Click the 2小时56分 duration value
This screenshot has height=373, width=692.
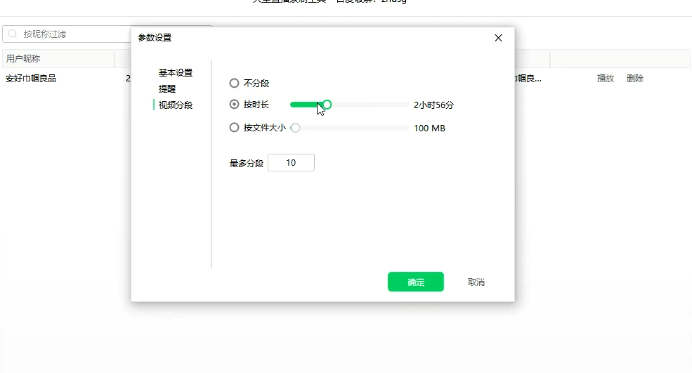point(433,105)
